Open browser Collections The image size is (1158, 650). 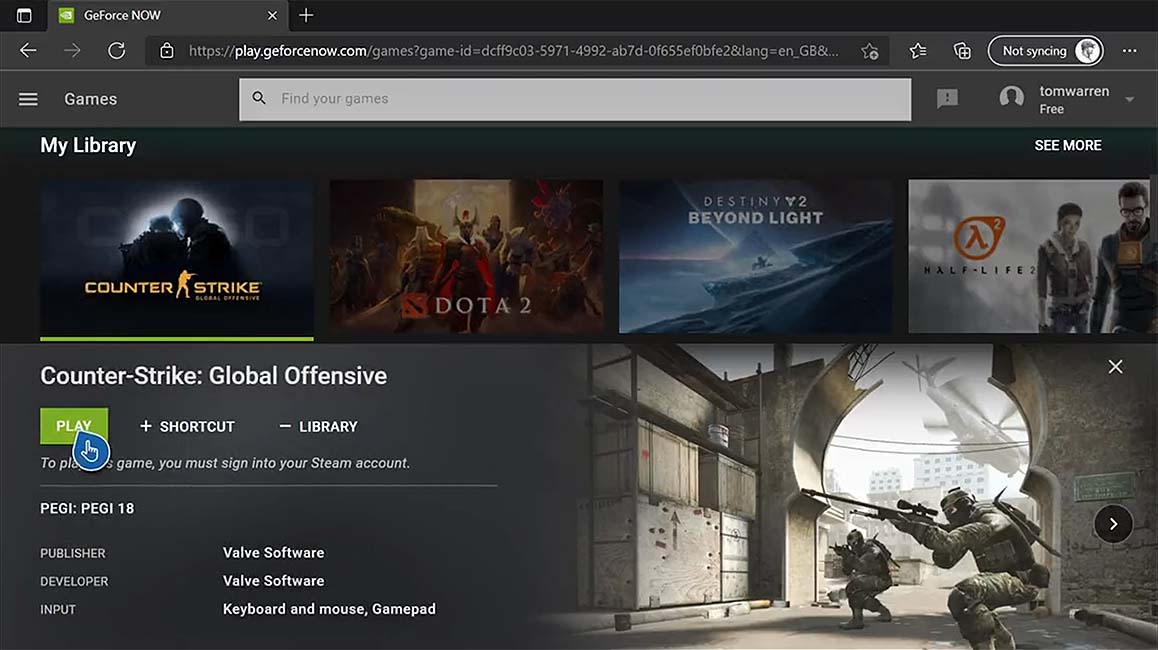(x=962, y=51)
